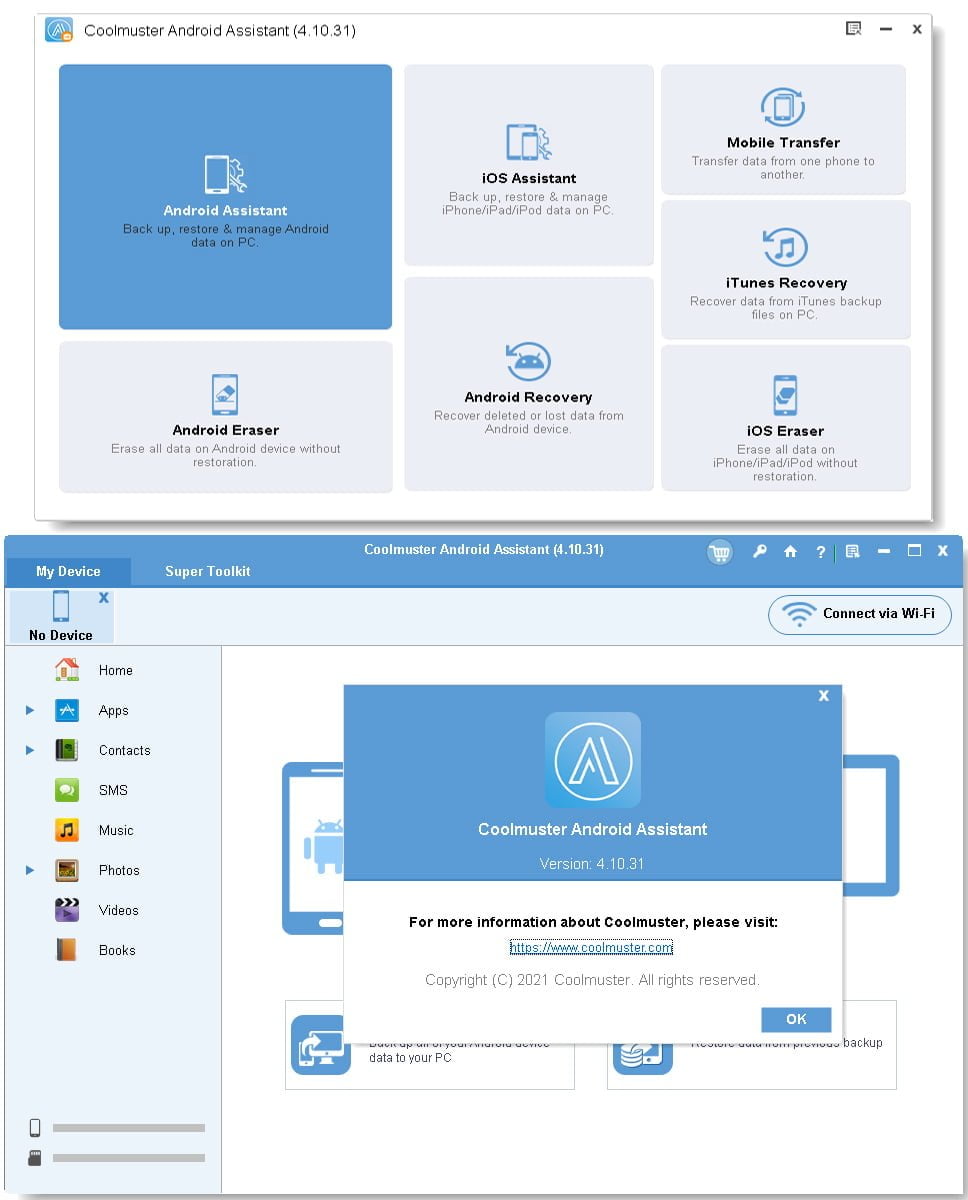The width and height of the screenshot is (968, 1200).
Task: Select SMS in the sidebar
Action: [112, 790]
